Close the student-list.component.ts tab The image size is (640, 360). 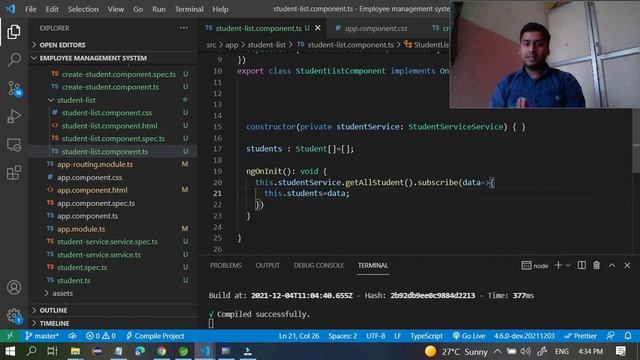318,28
